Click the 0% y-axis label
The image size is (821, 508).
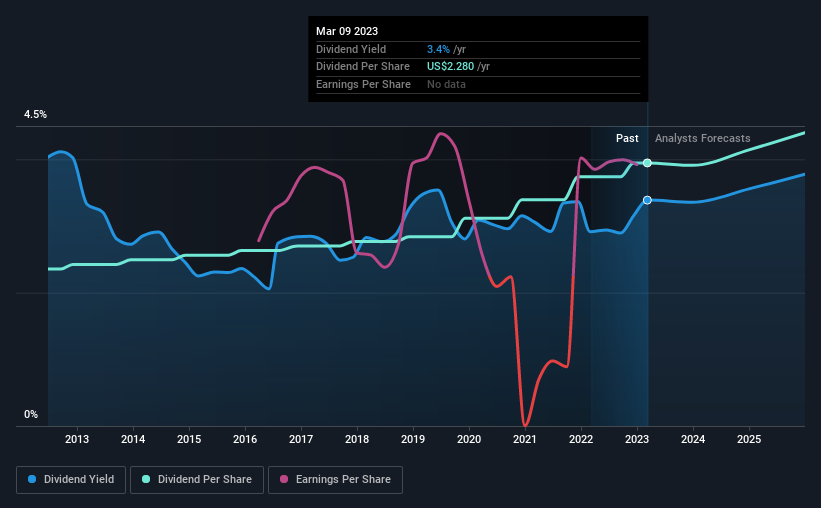tap(31, 414)
